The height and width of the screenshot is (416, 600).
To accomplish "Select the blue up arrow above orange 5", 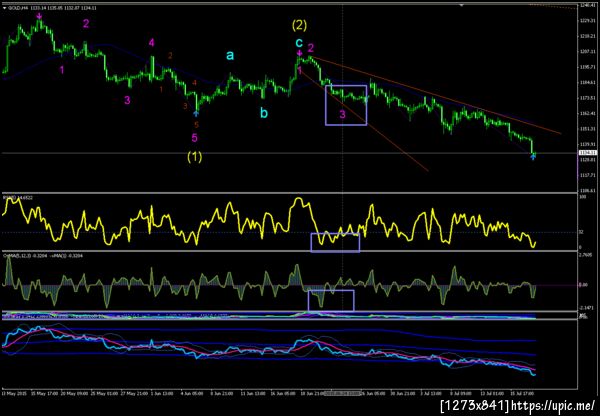I will pyautogui.click(x=196, y=113).
